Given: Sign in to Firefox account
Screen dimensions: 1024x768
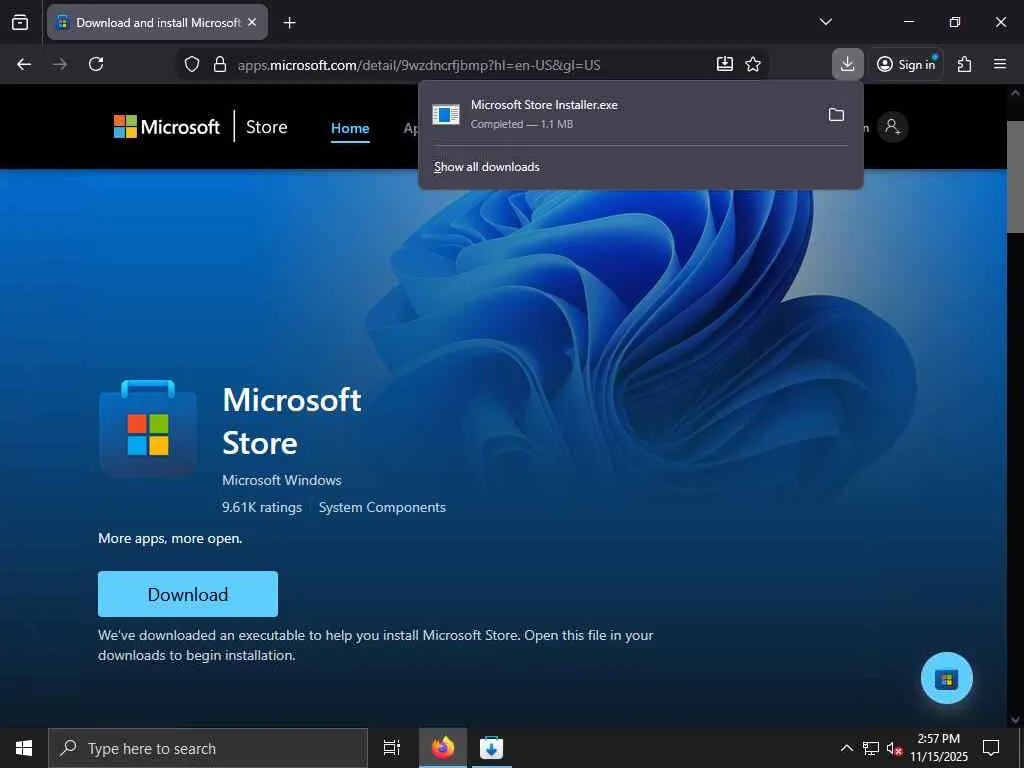Looking at the screenshot, I should pos(906,64).
